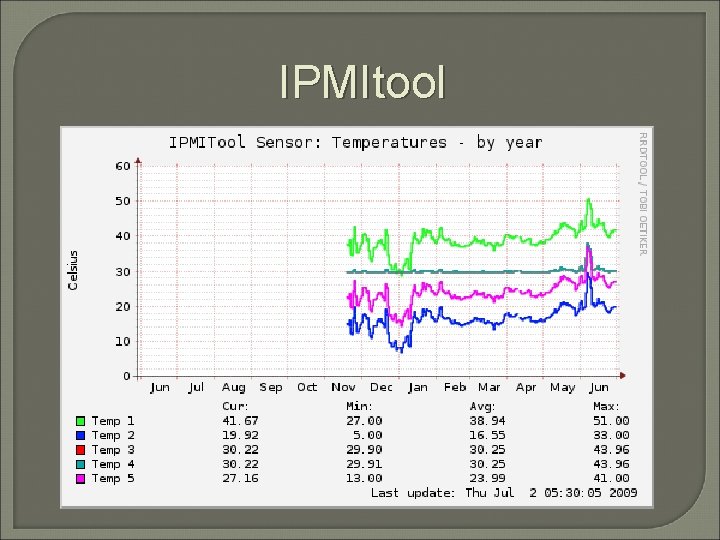Click the 'Dec' x-axis month label
The height and width of the screenshot is (540, 720).
[381, 388]
